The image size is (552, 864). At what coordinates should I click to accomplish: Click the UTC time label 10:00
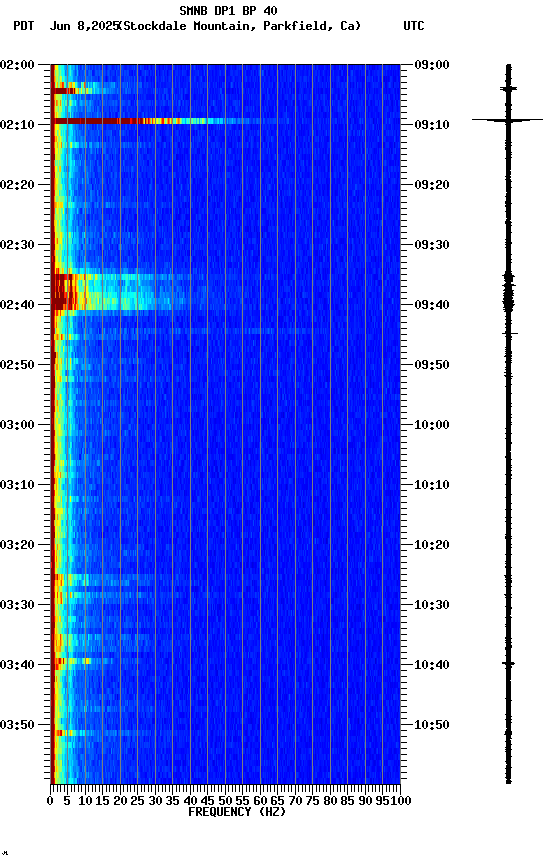point(432,425)
